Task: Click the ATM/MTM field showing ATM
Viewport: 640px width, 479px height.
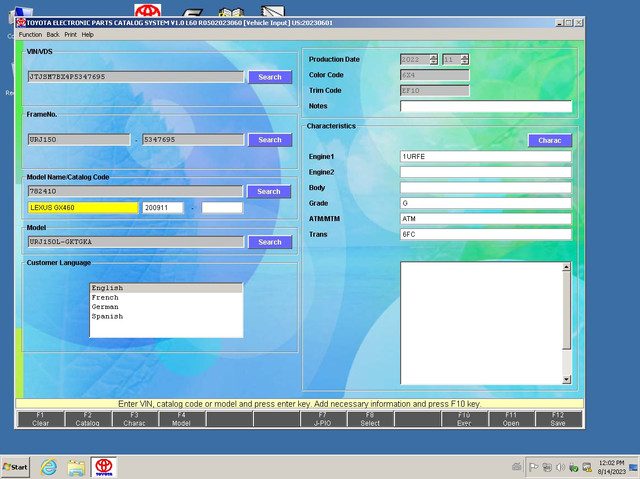Action: pos(486,219)
